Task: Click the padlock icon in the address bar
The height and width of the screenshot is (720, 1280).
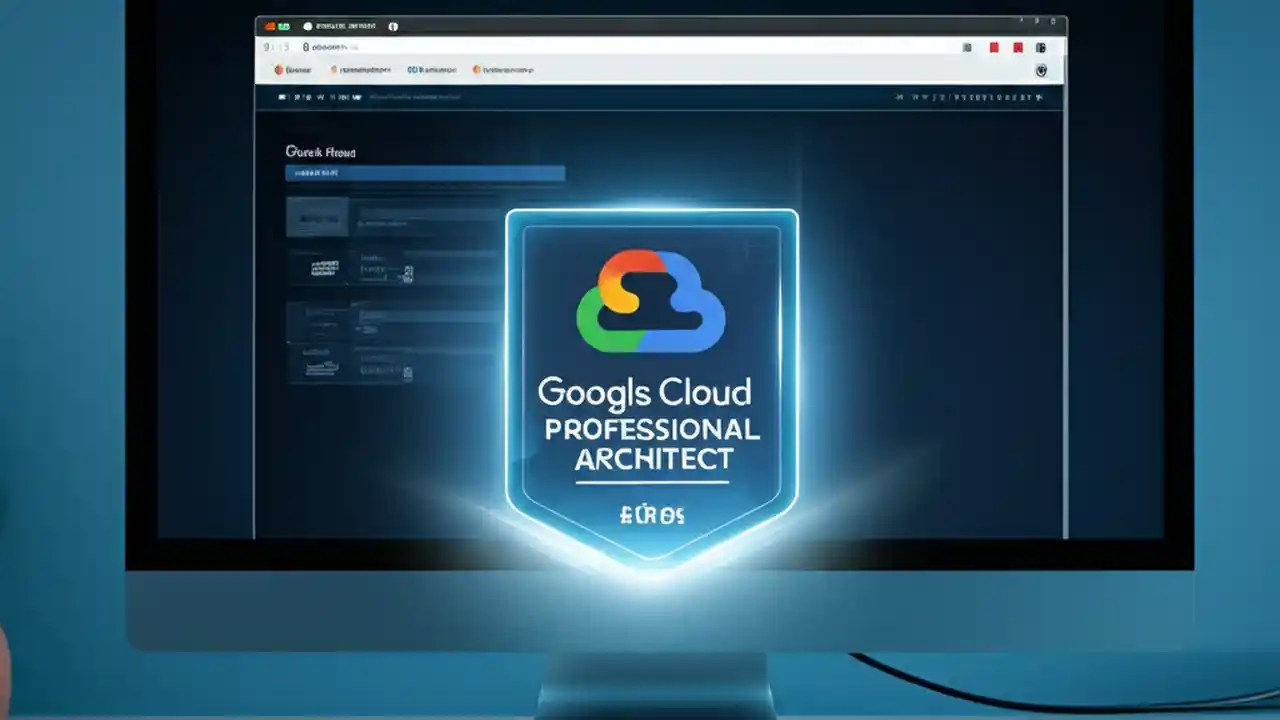Action: click(305, 47)
